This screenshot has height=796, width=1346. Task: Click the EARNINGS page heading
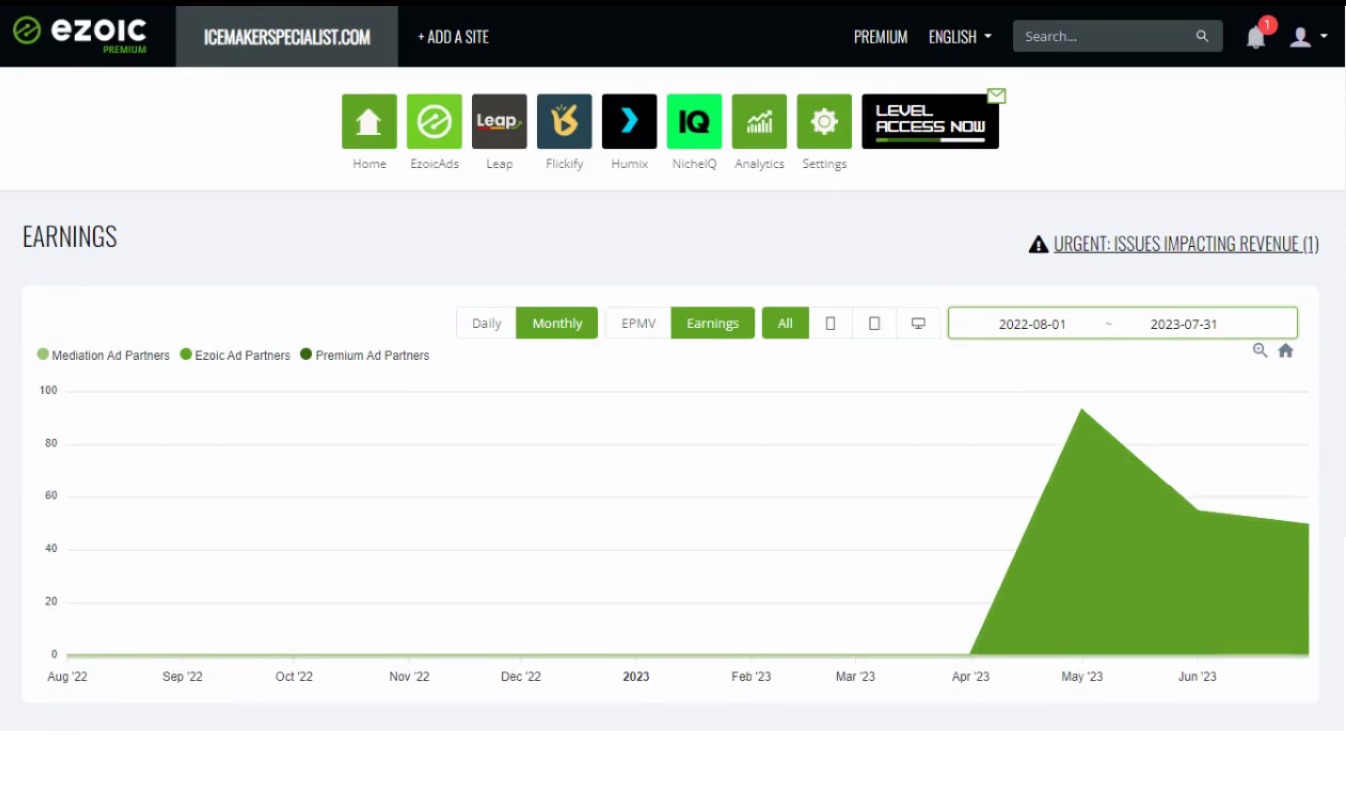[70, 237]
